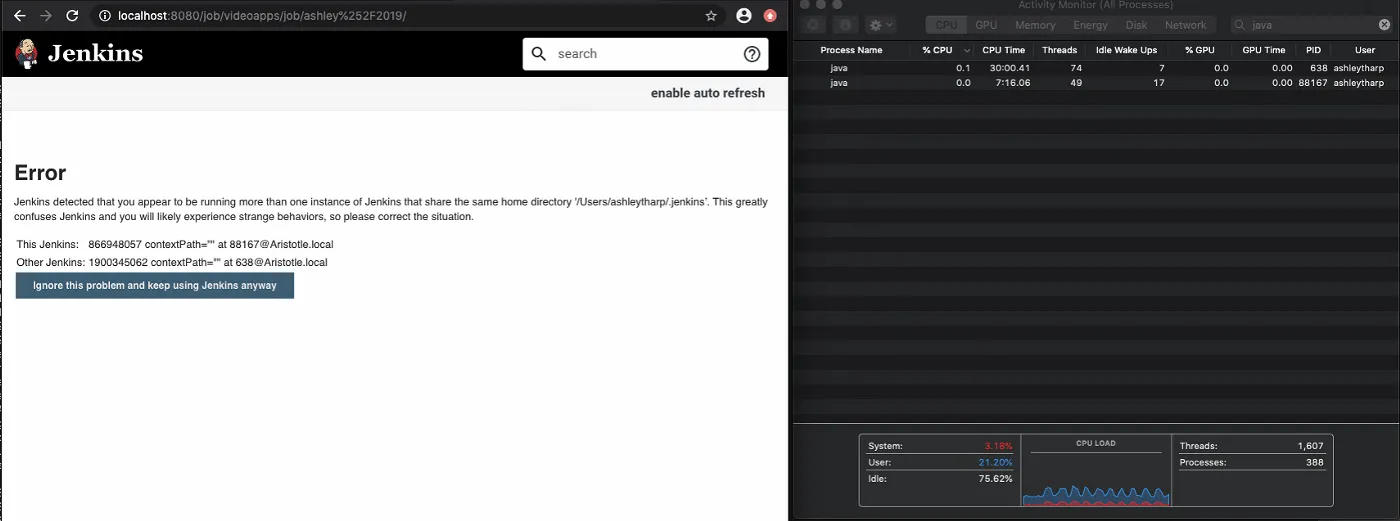Switch to the Memory tab in Activity Monitor
The height and width of the screenshot is (521, 1400).
[x=1035, y=25]
